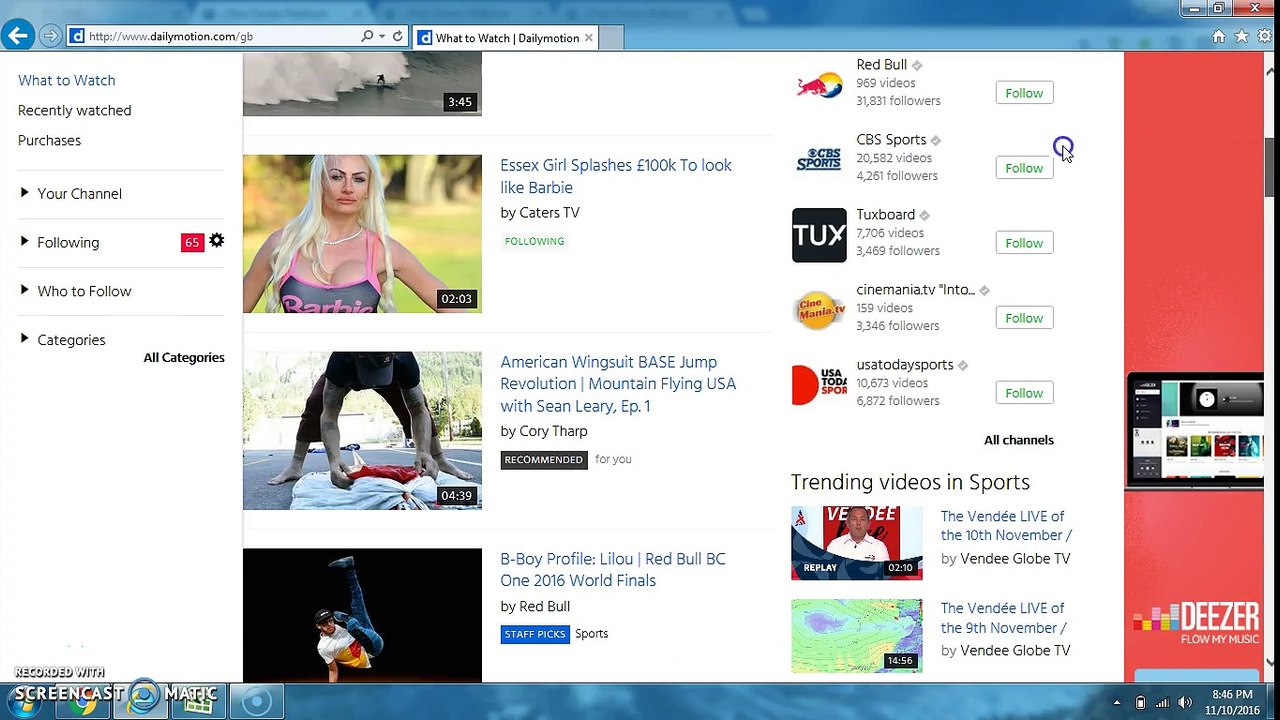Open the Sports category tag
1280x720 pixels.
(x=591, y=634)
